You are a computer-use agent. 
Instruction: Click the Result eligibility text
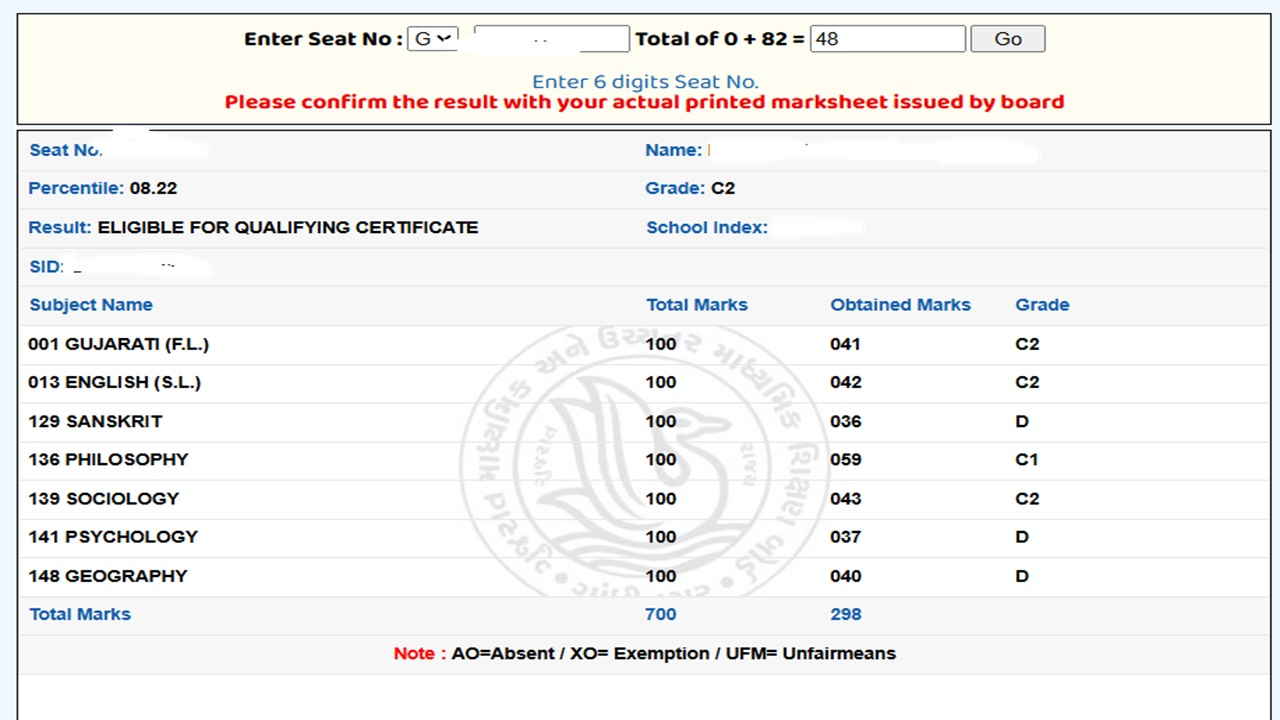pos(288,227)
